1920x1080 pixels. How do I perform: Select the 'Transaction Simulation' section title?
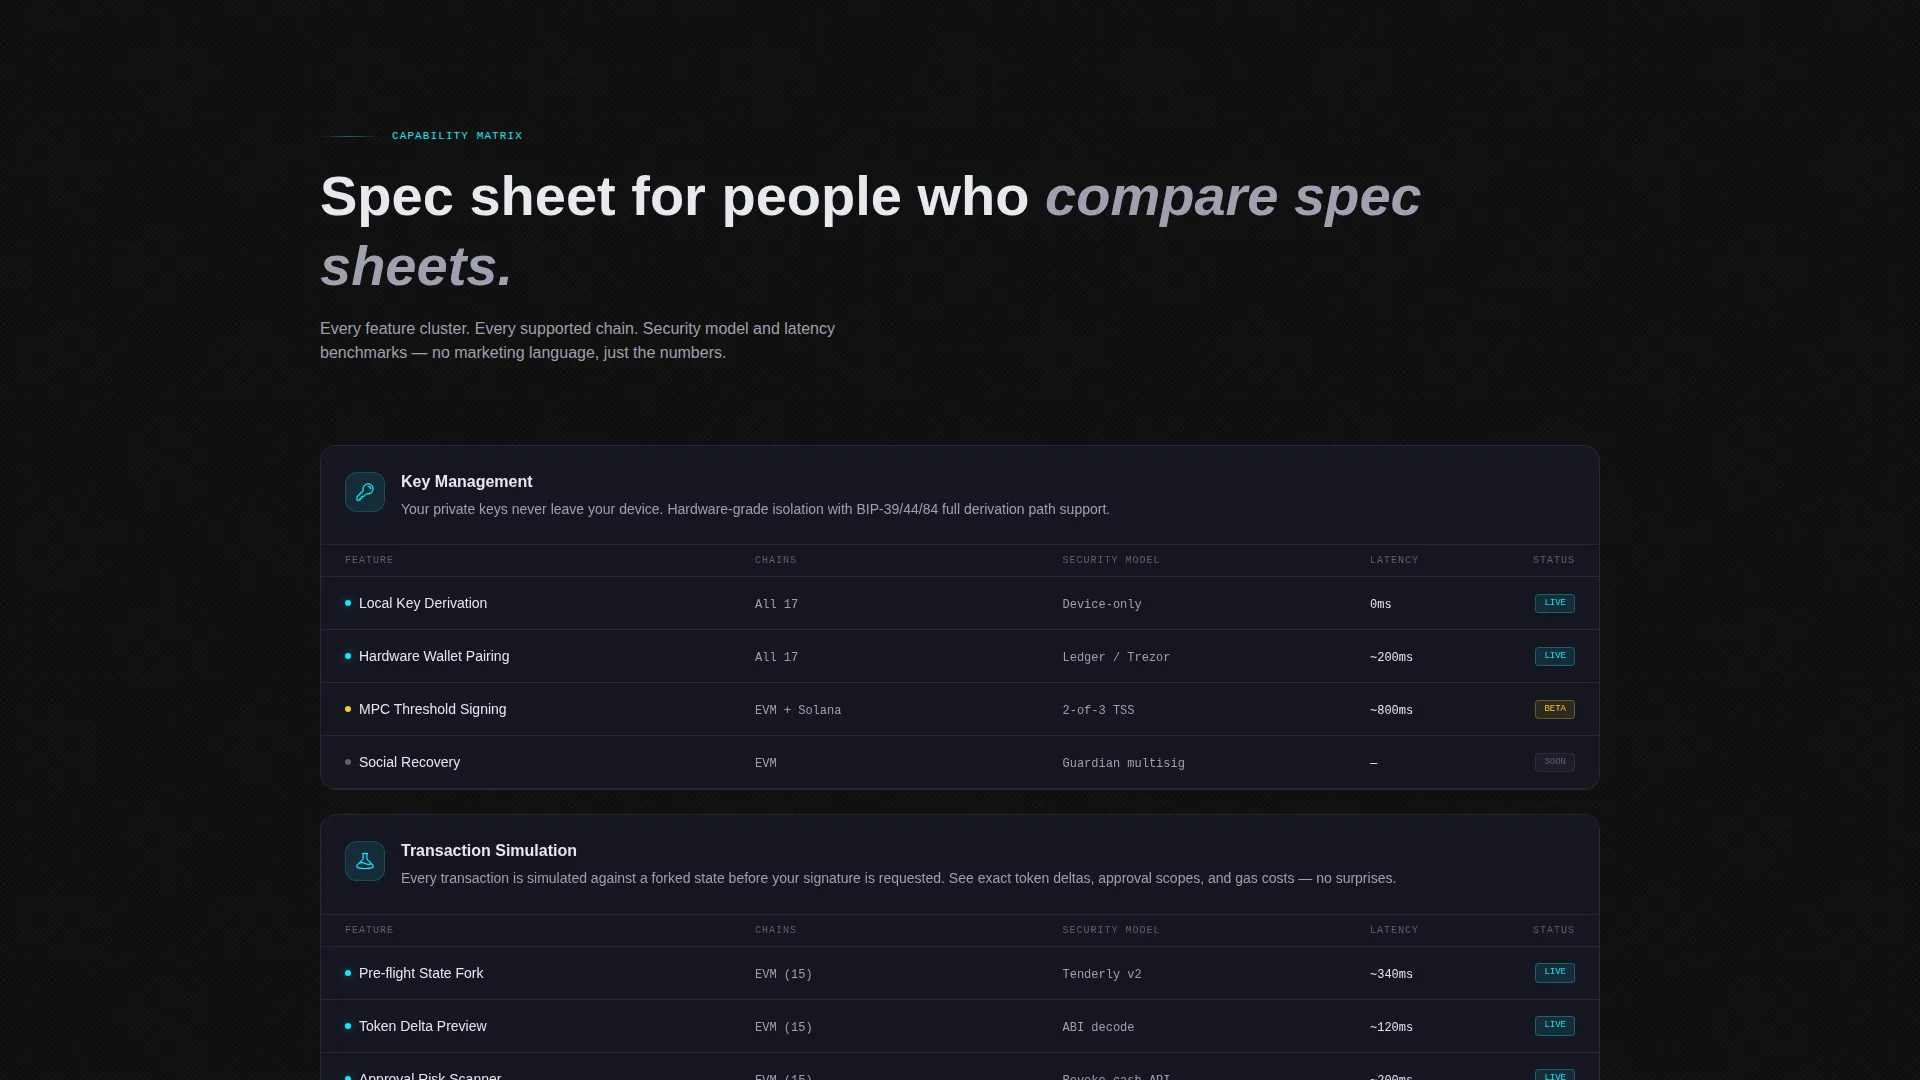(x=489, y=851)
